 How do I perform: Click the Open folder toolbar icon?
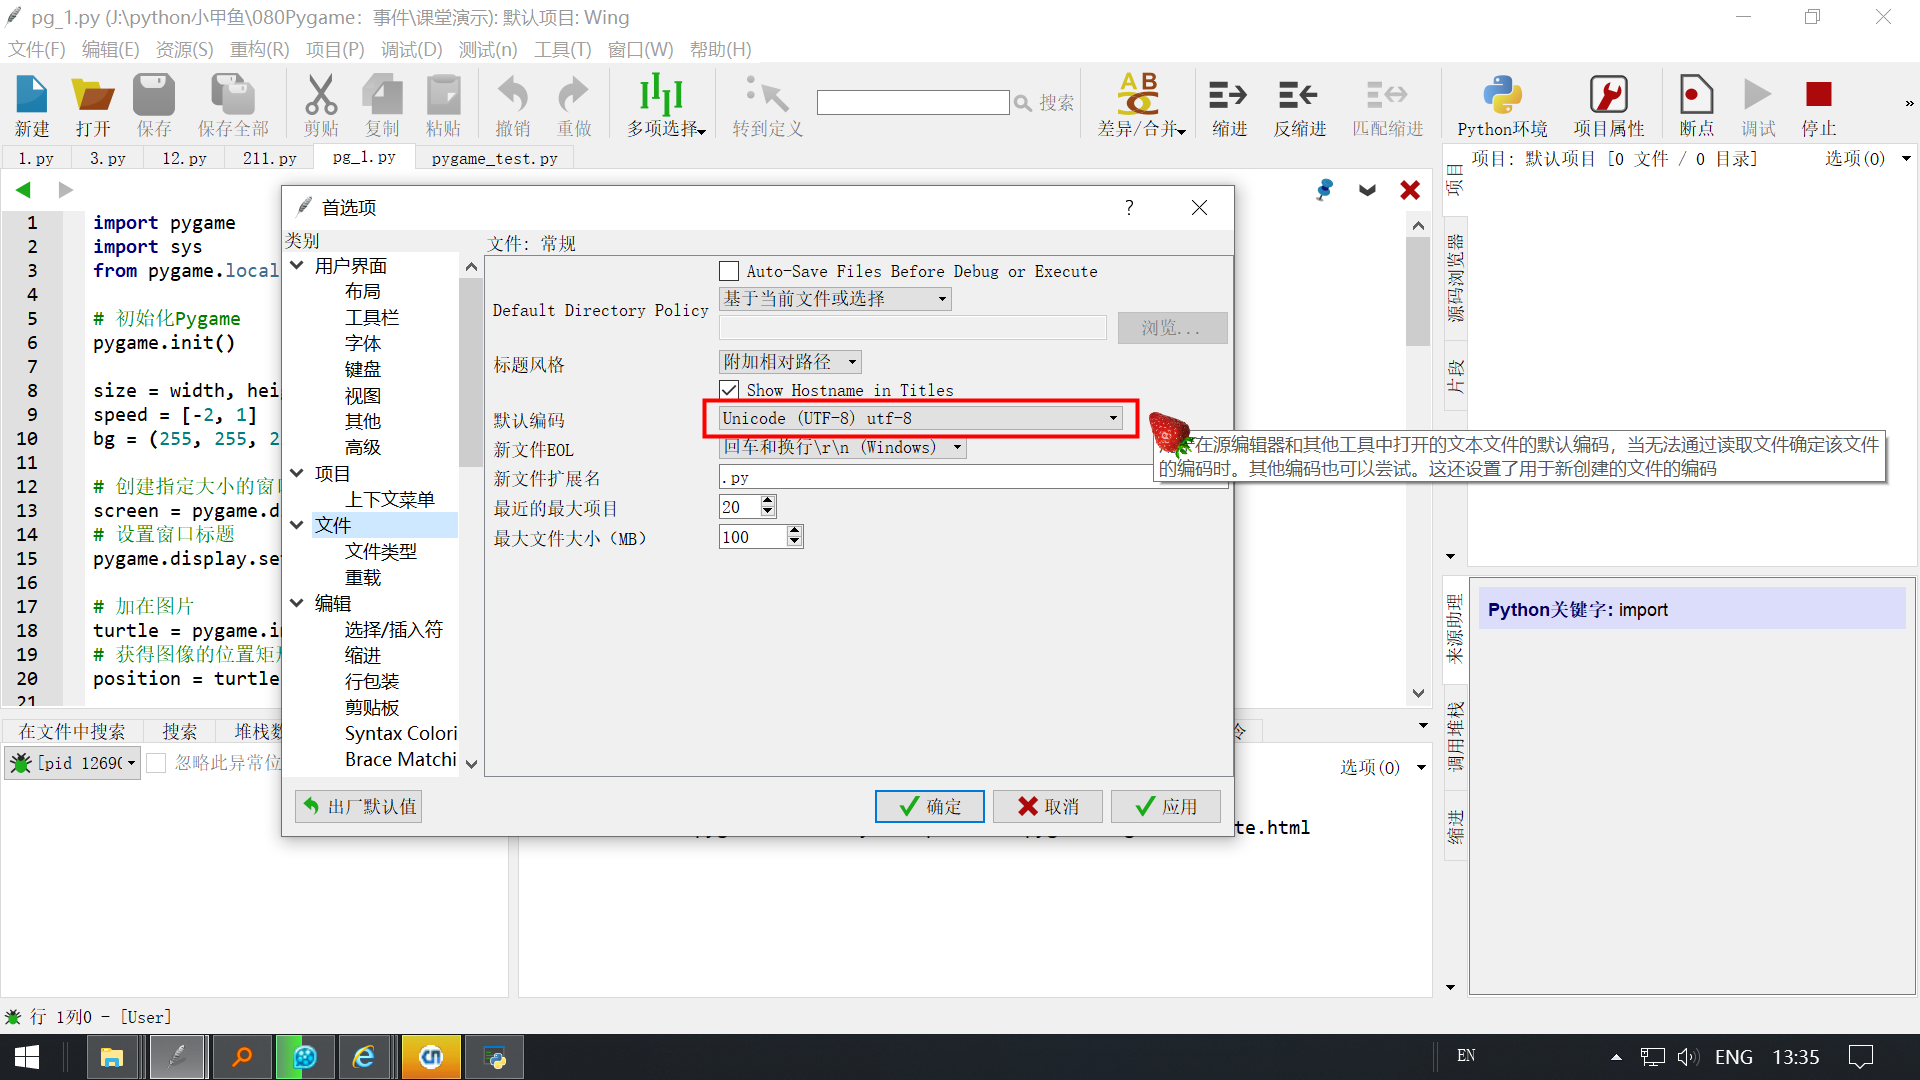pos(92,96)
